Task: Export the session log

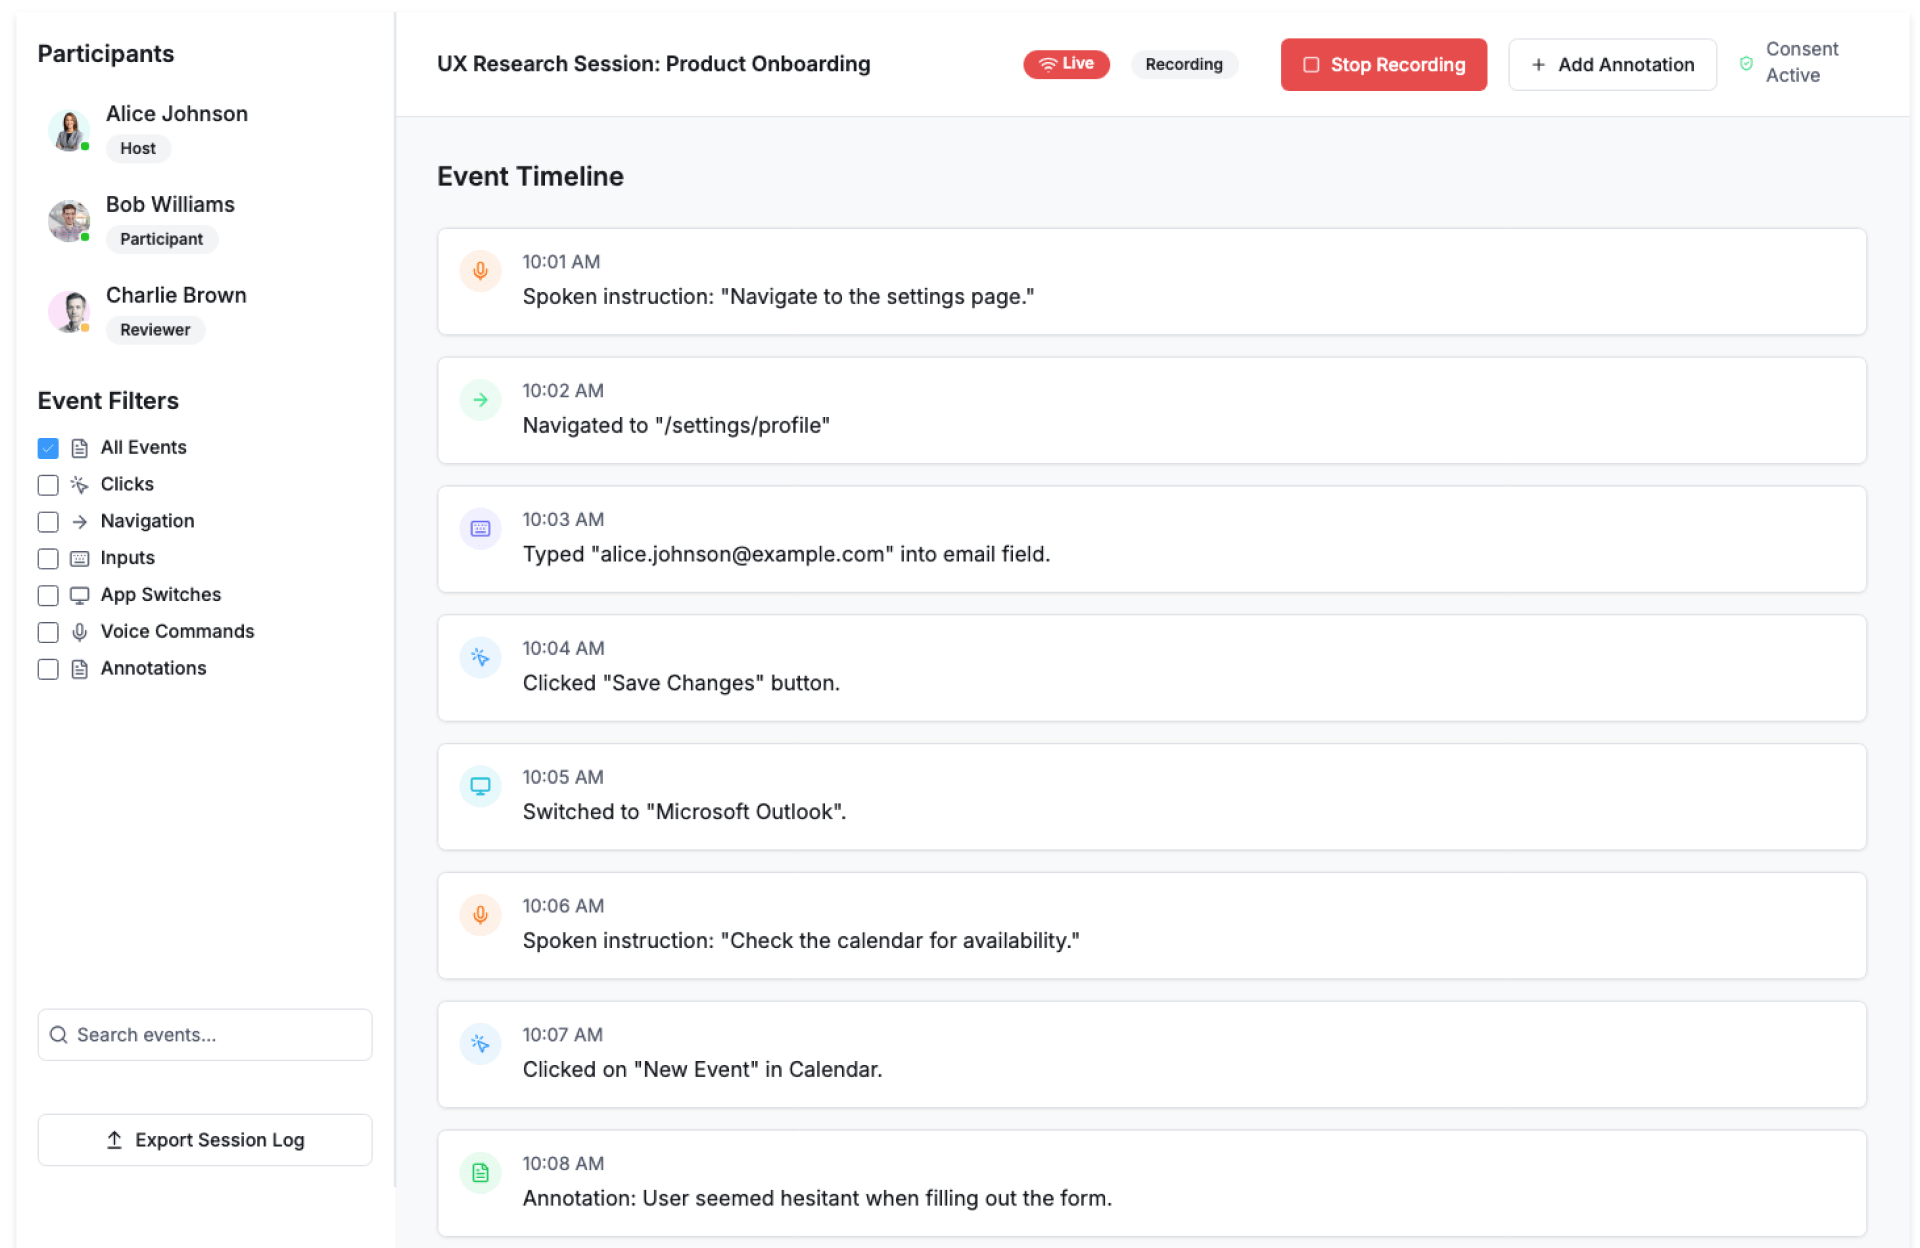Action: click(205, 1140)
